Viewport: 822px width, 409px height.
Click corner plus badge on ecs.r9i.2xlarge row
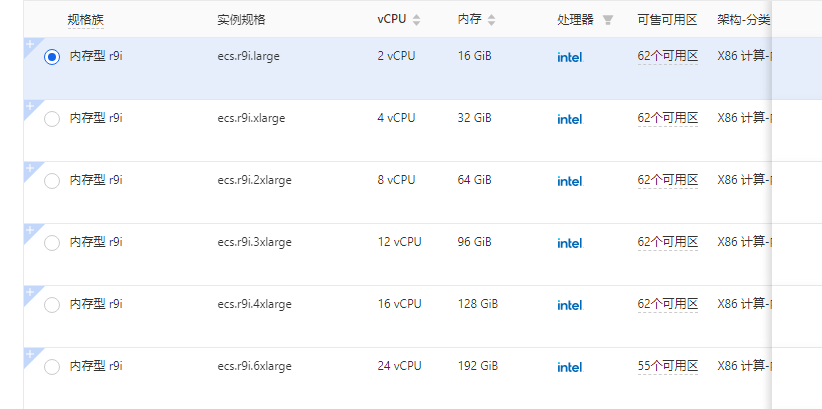[x=30, y=168]
